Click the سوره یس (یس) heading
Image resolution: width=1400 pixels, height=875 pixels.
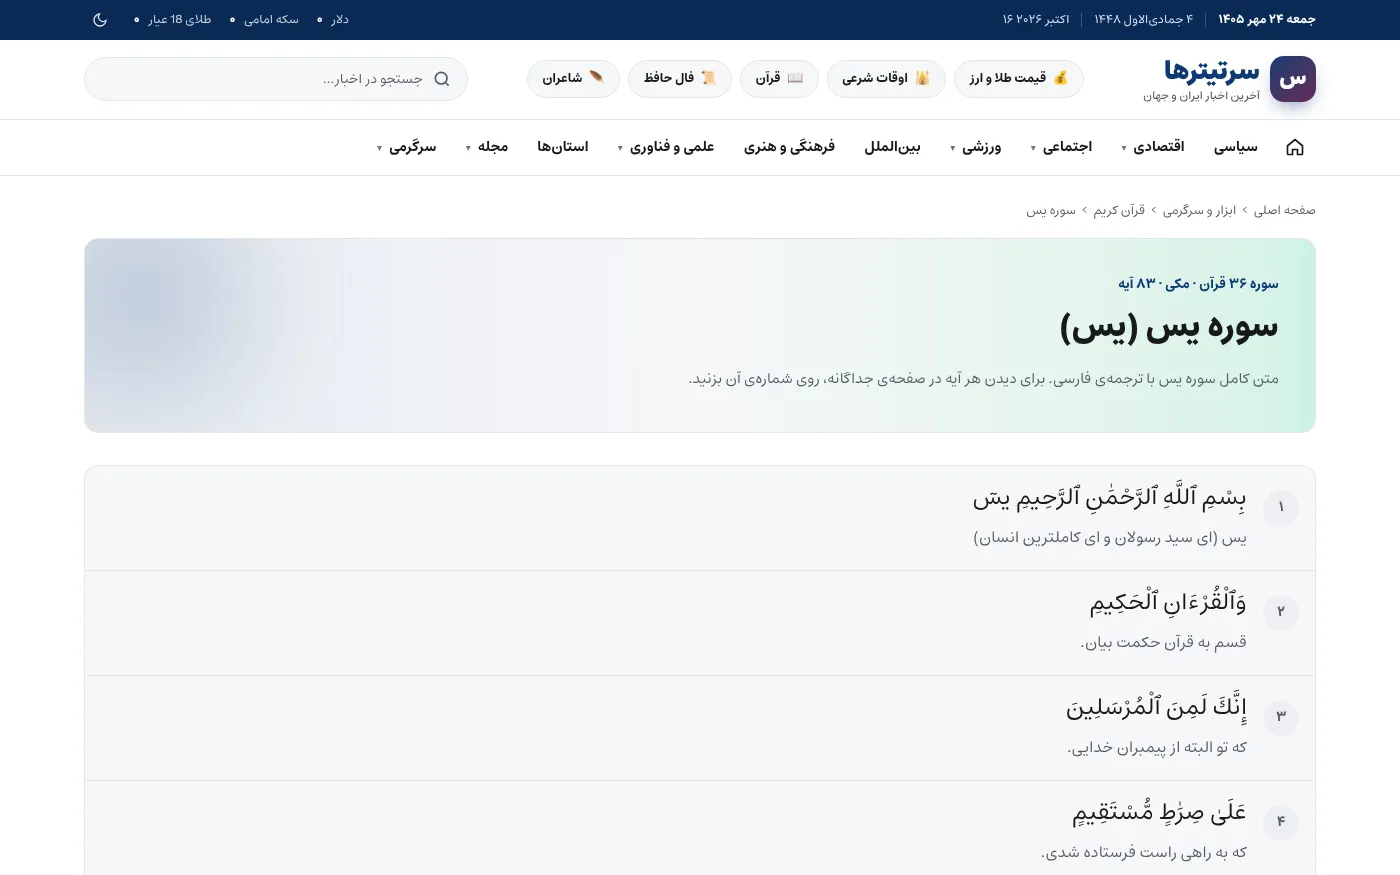coord(1169,327)
